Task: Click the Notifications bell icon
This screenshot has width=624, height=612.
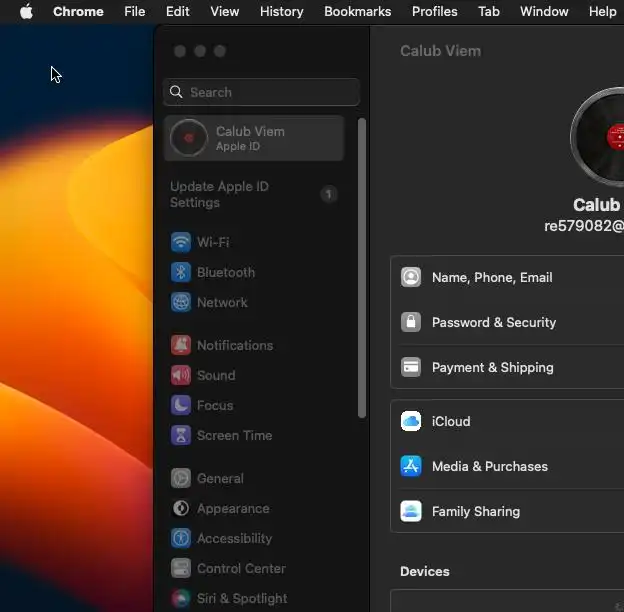Action: pos(181,345)
